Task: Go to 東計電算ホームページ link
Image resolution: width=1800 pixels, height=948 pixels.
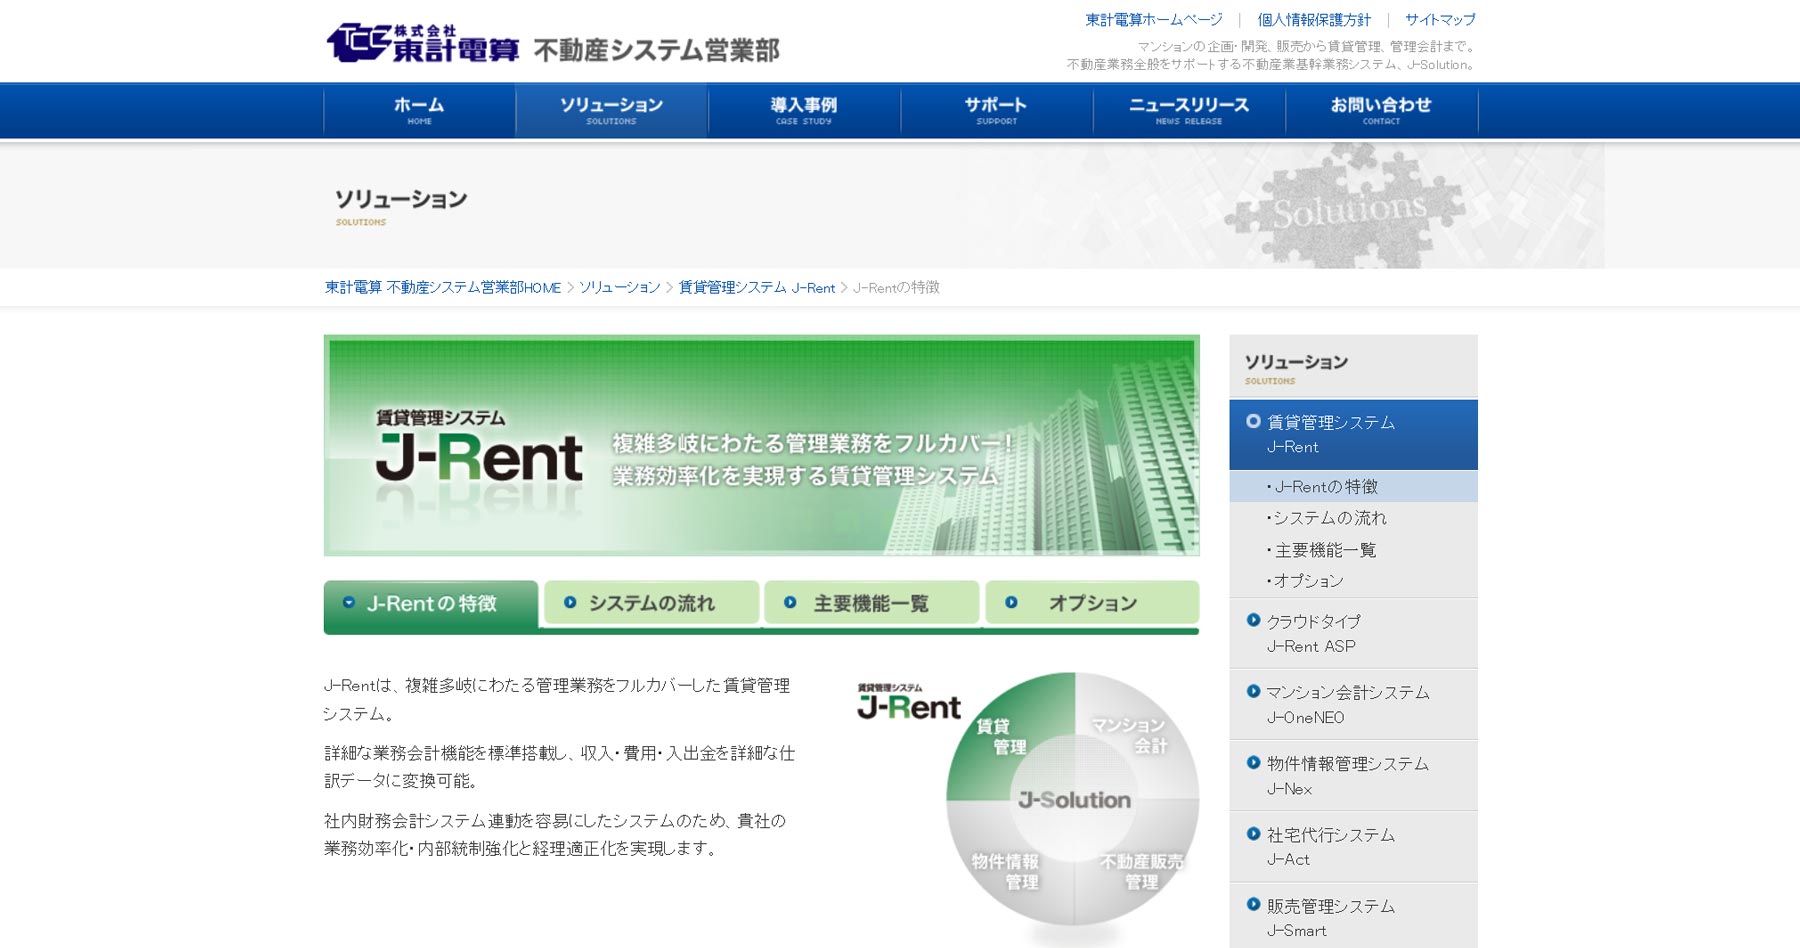Action: (1154, 20)
